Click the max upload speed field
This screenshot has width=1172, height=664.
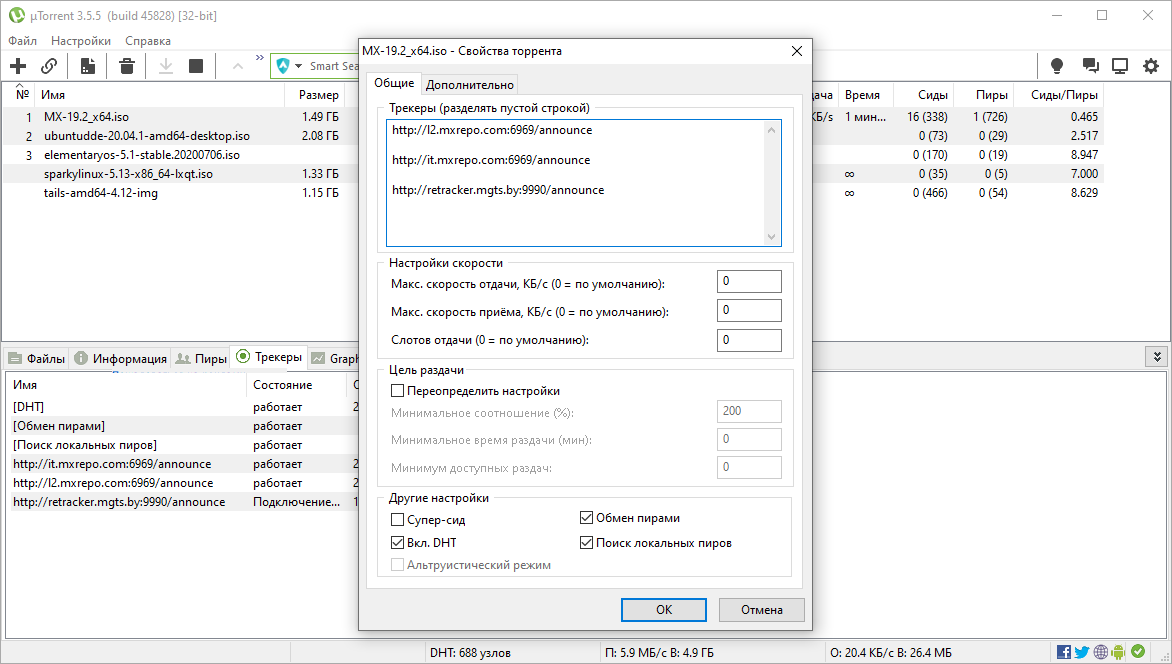pyautogui.click(x=749, y=281)
